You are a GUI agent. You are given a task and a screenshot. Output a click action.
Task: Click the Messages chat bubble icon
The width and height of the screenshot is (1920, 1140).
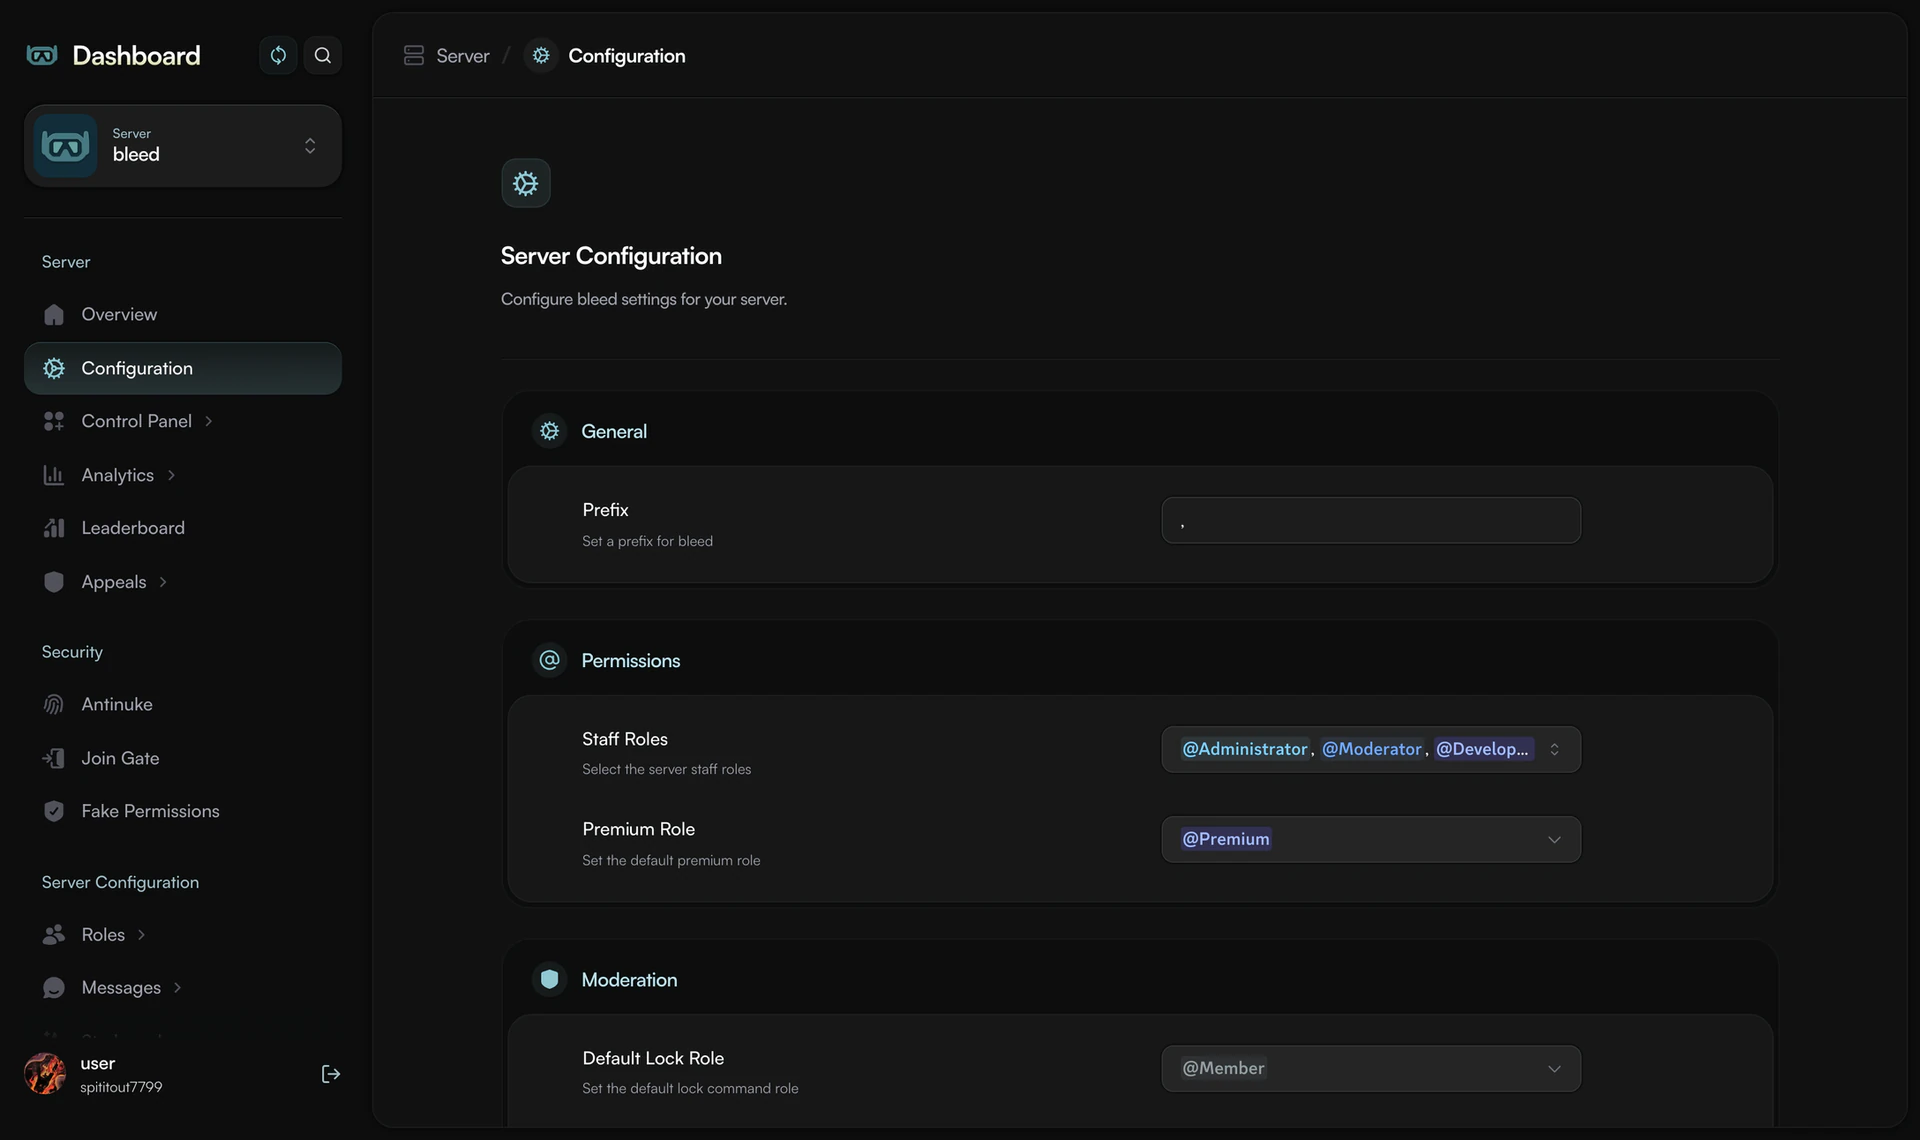54,988
